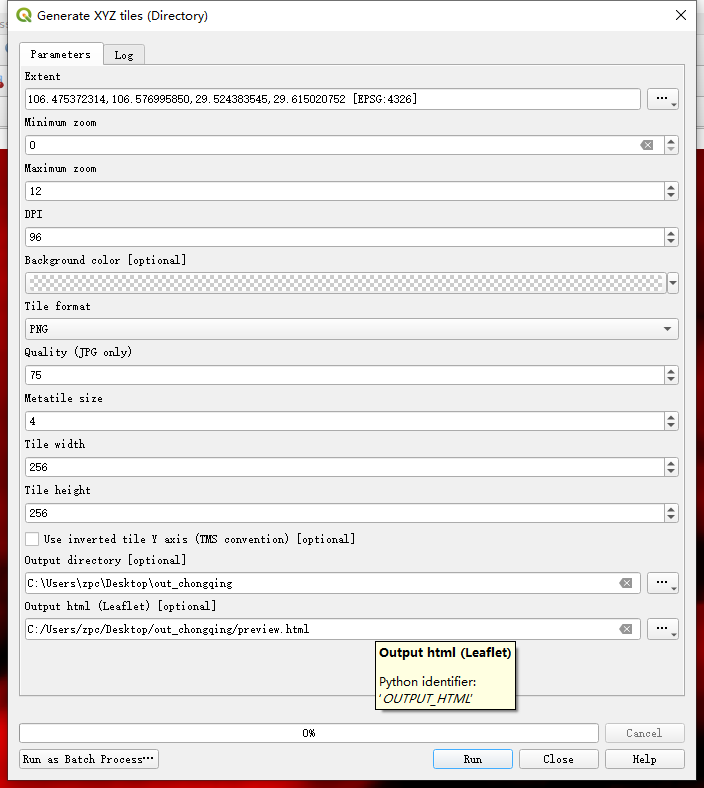
Task: Decrease the Minimum zoom value
Action: tap(671, 150)
